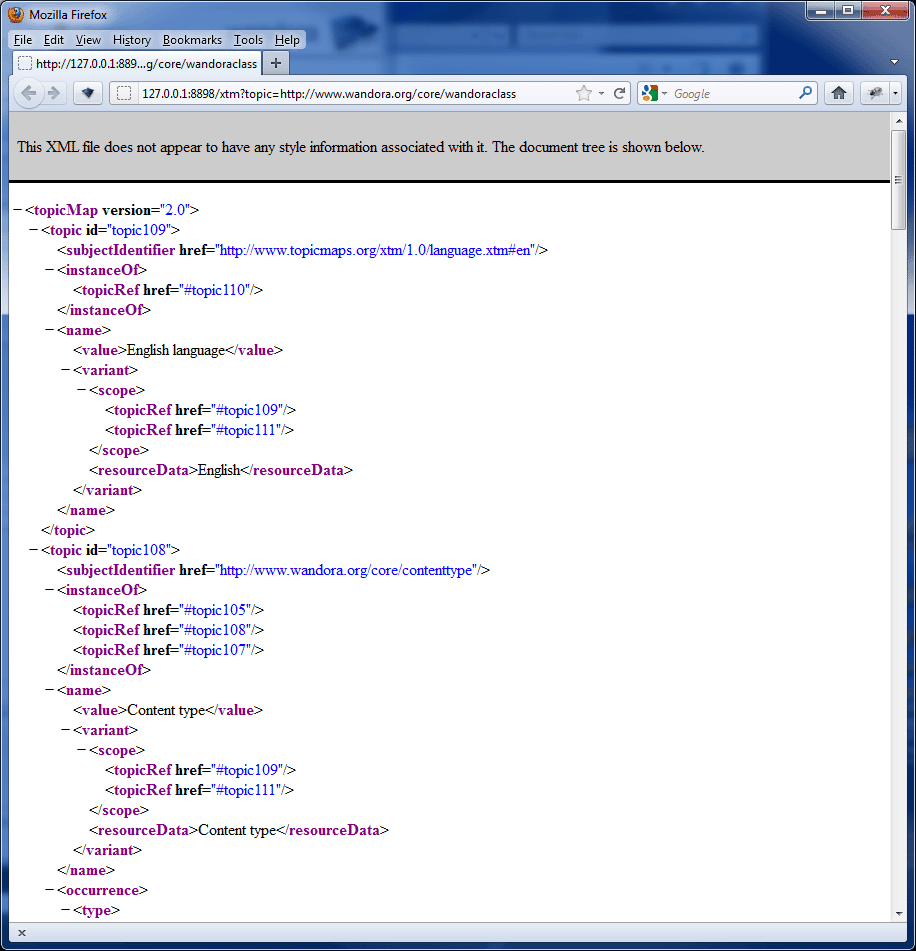Open the History menu
Viewport: 916px width, 951px height.
(131, 40)
